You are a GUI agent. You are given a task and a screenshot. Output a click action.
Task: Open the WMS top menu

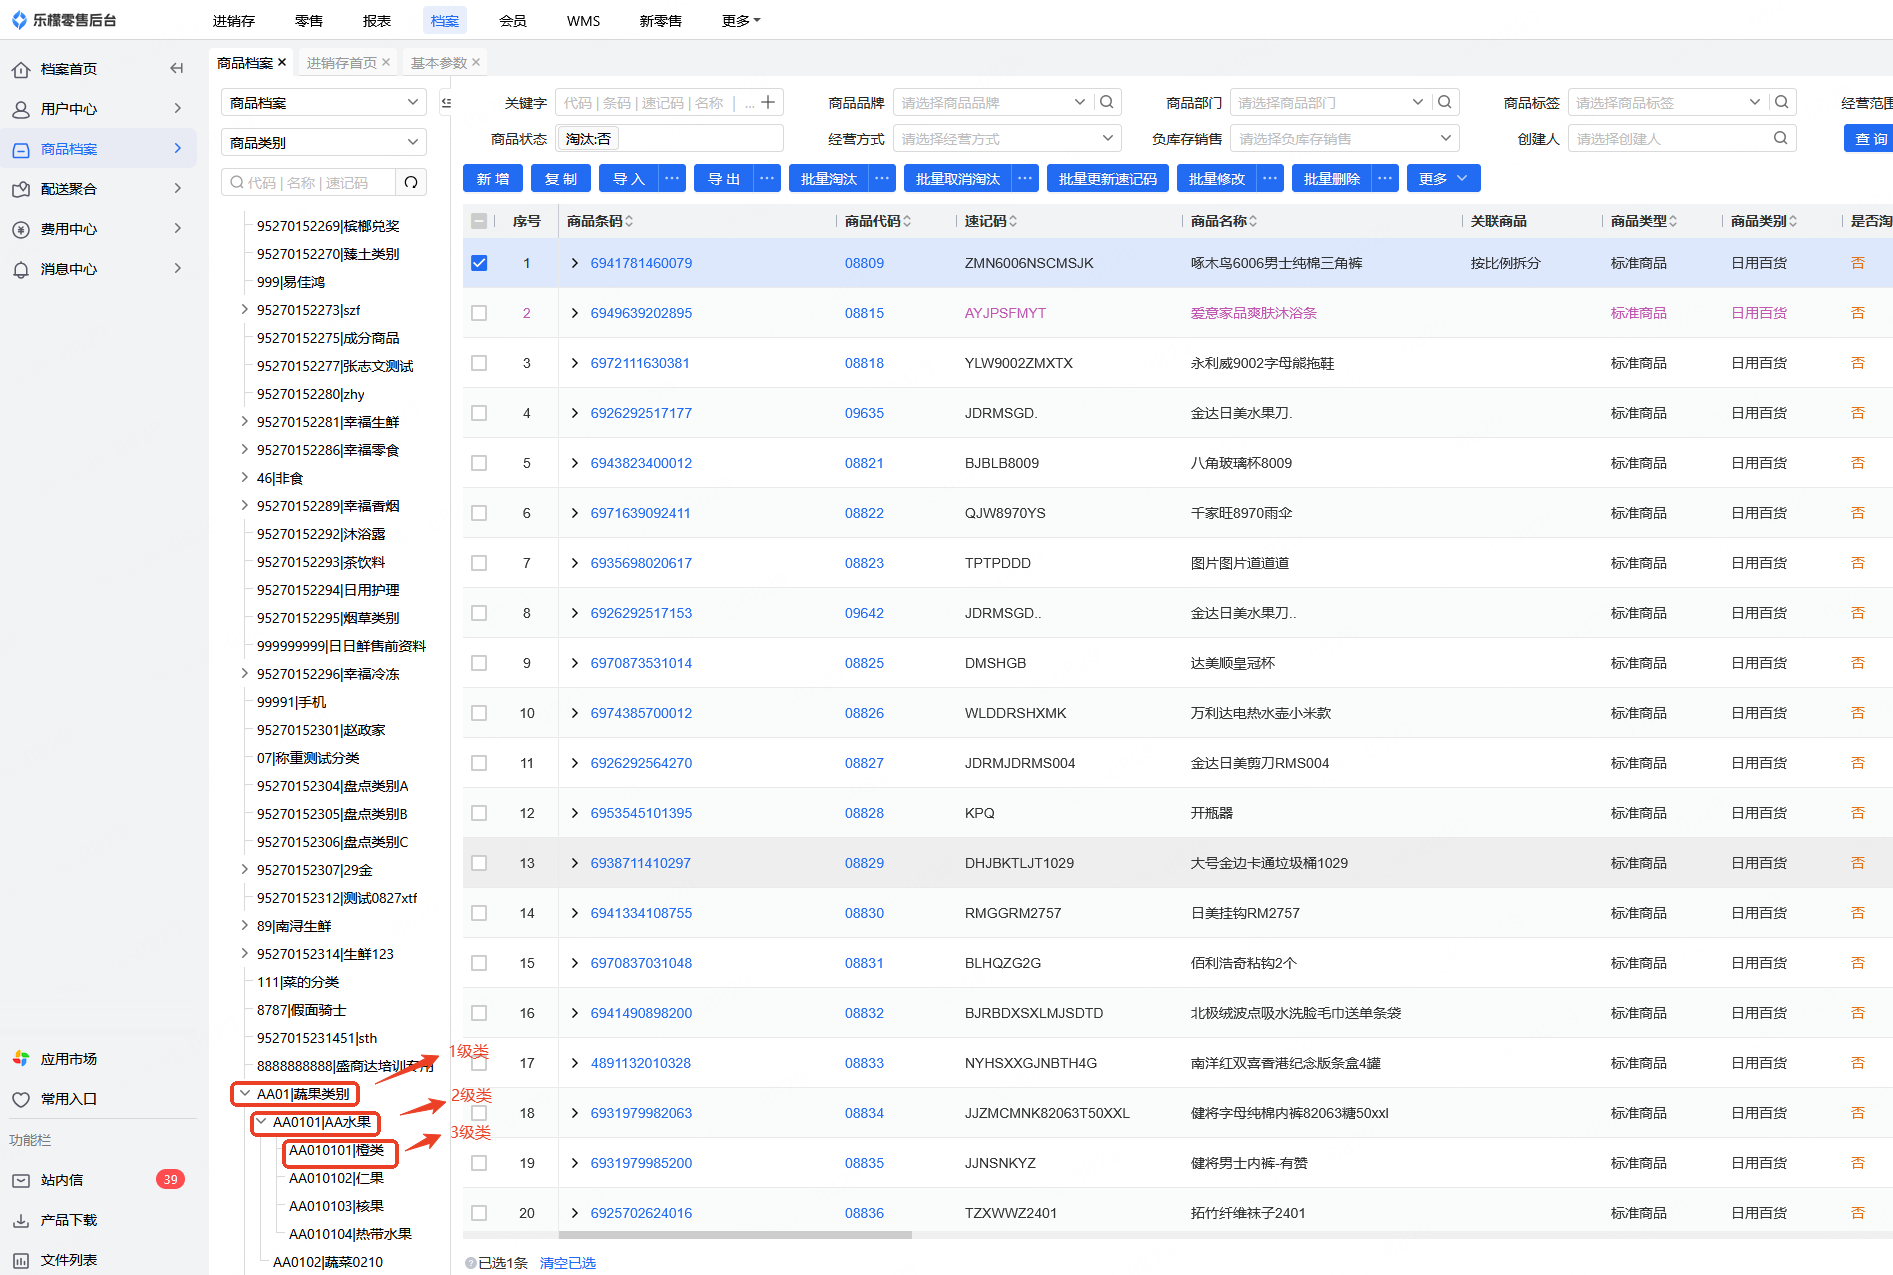pyautogui.click(x=583, y=21)
